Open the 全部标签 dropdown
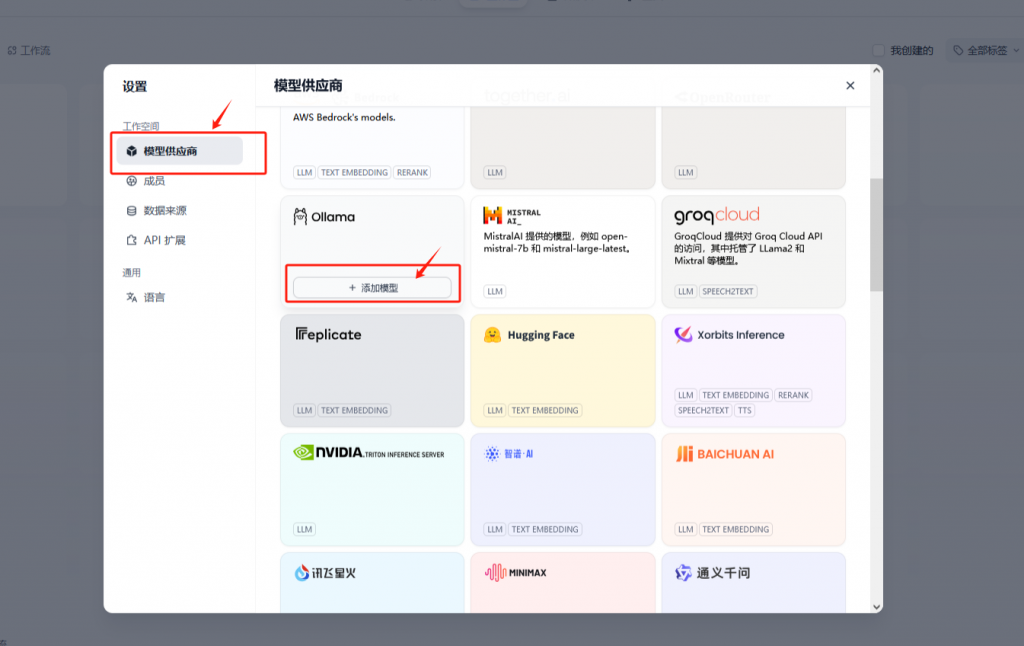The height and width of the screenshot is (646, 1024). [x=985, y=50]
